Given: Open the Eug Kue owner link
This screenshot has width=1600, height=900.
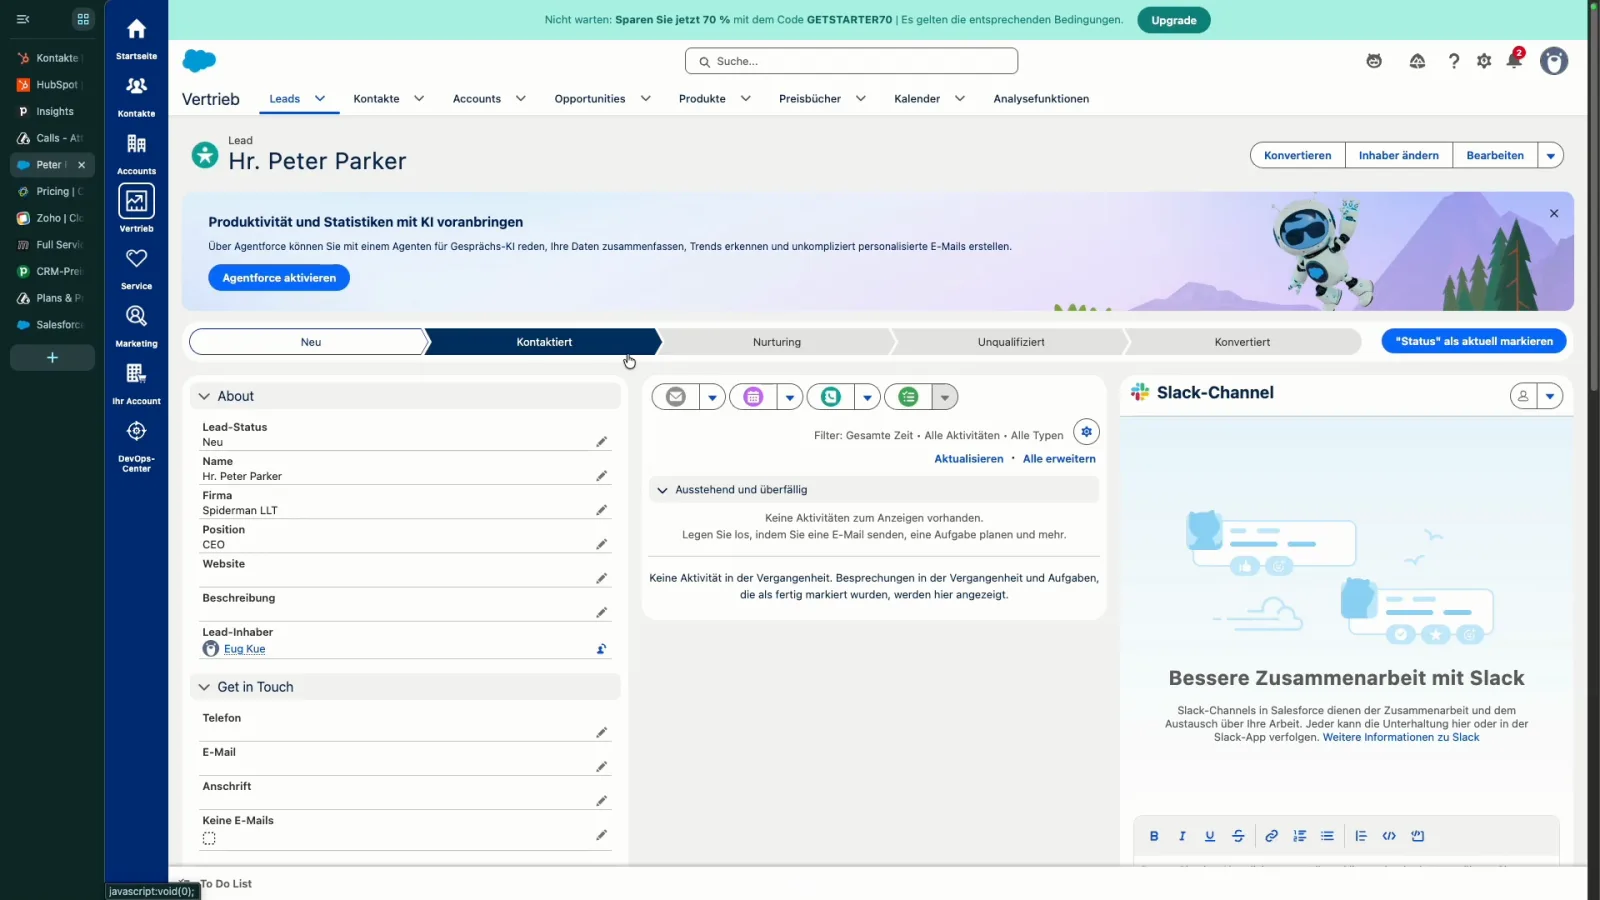Looking at the screenshot, I should 244,649.
